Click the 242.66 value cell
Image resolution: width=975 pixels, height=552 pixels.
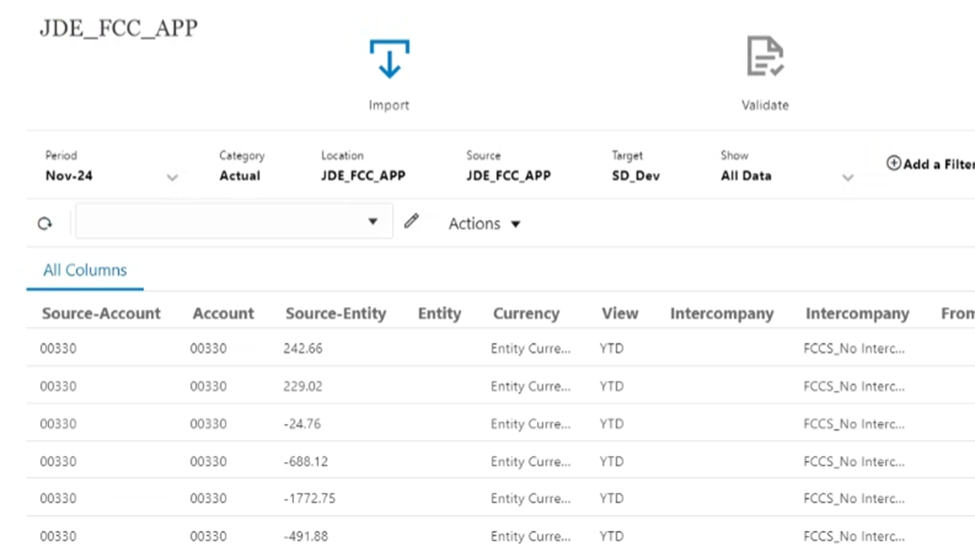(x=303, y=348)
